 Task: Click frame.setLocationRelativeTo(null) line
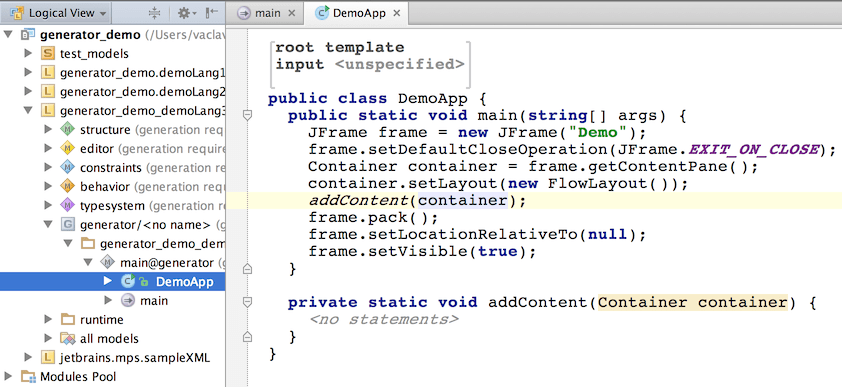pyautogui.click(x=476, y=235)
